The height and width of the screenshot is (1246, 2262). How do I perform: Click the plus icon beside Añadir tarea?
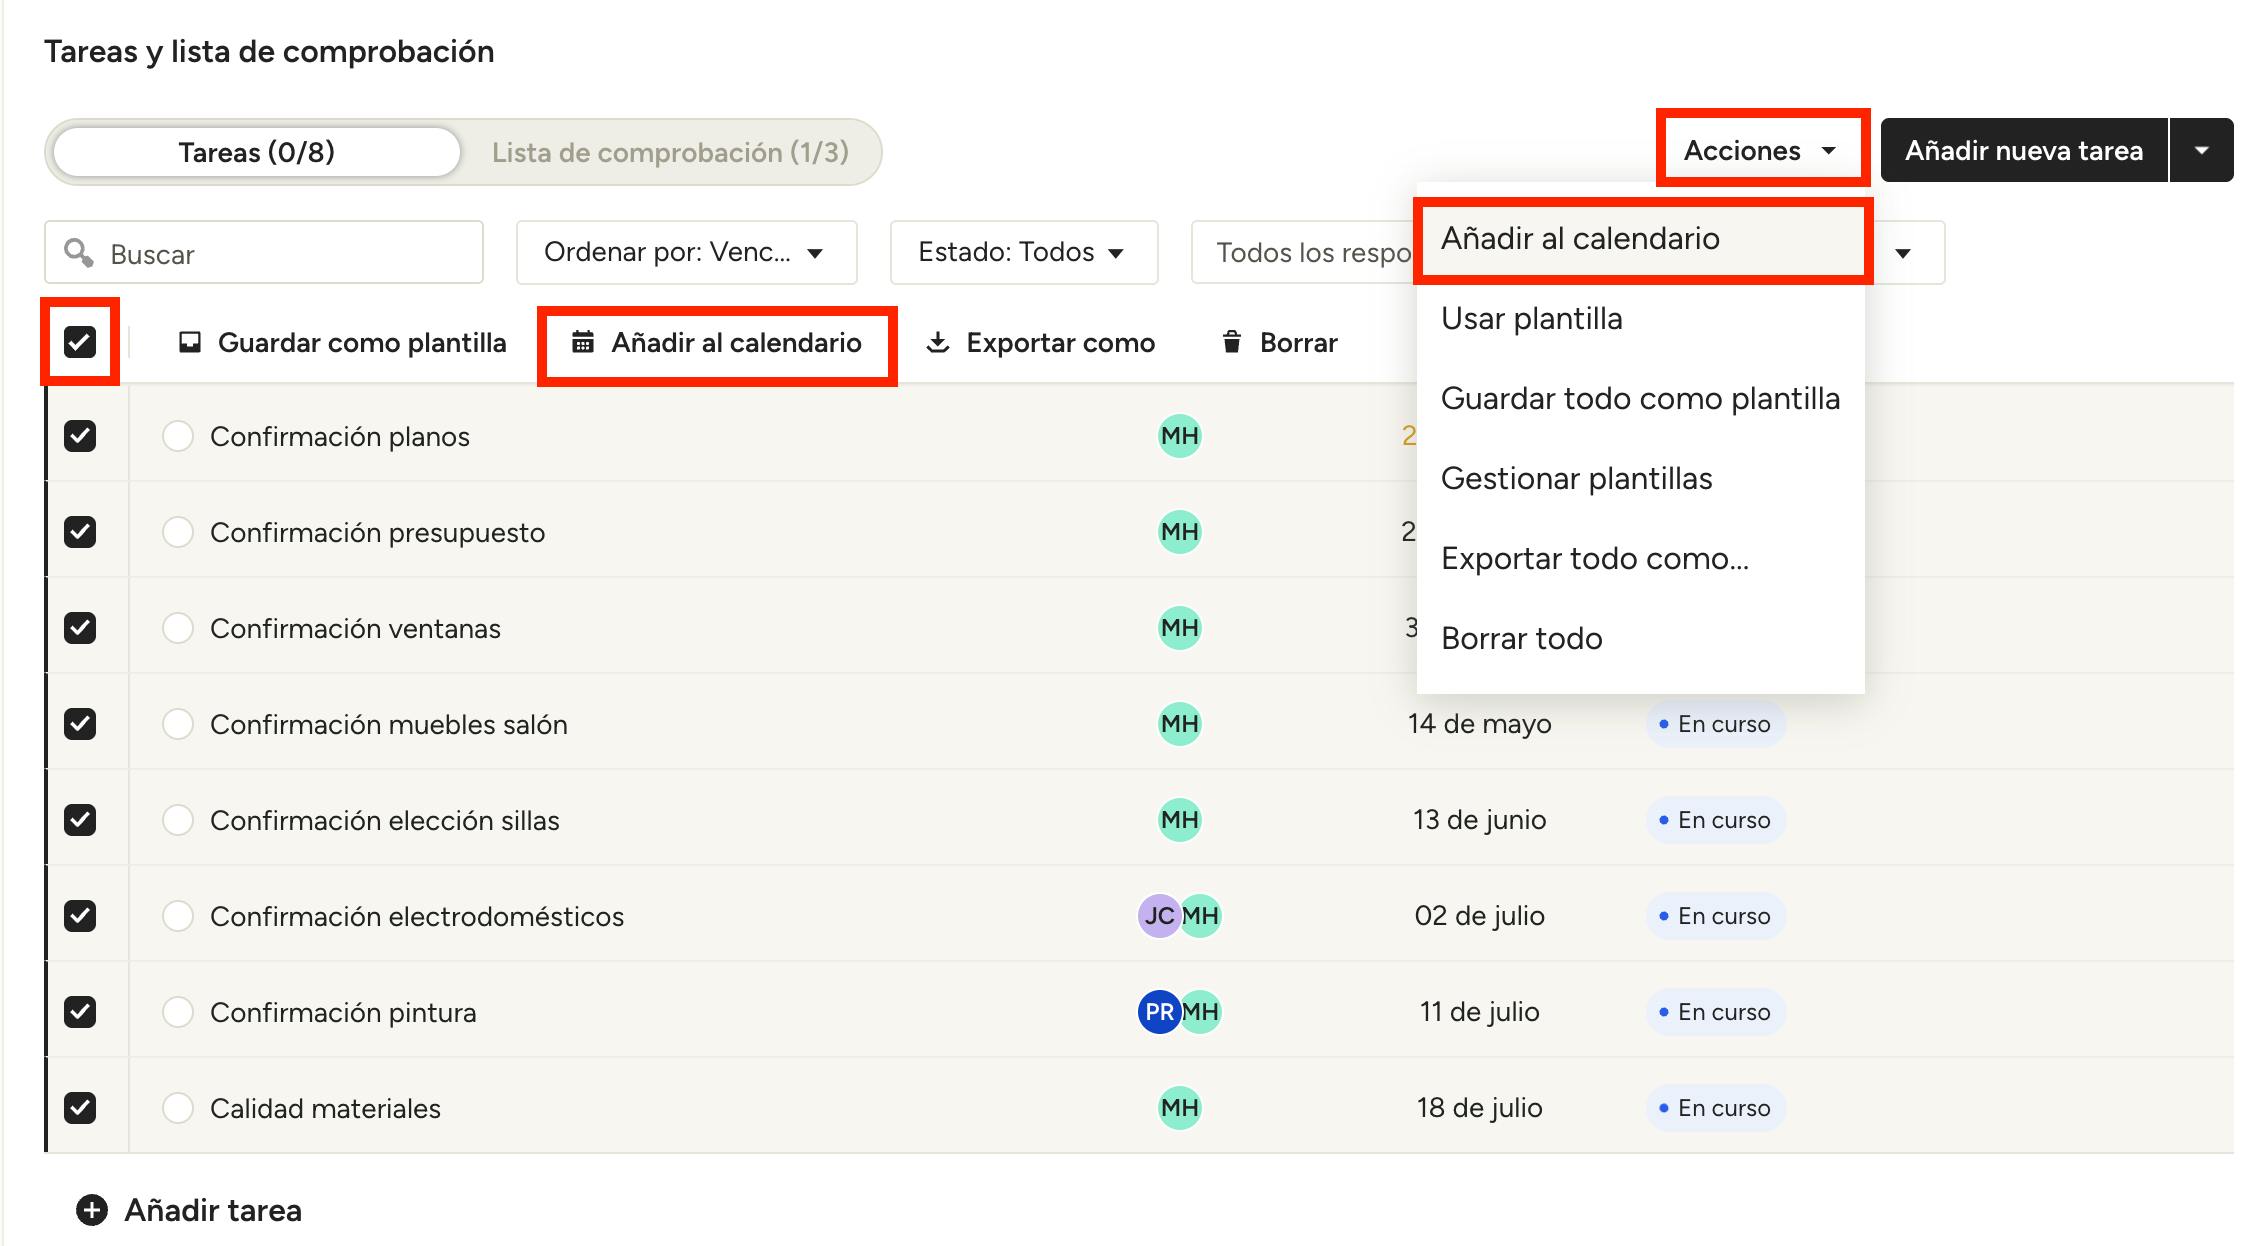point(92,1210)
